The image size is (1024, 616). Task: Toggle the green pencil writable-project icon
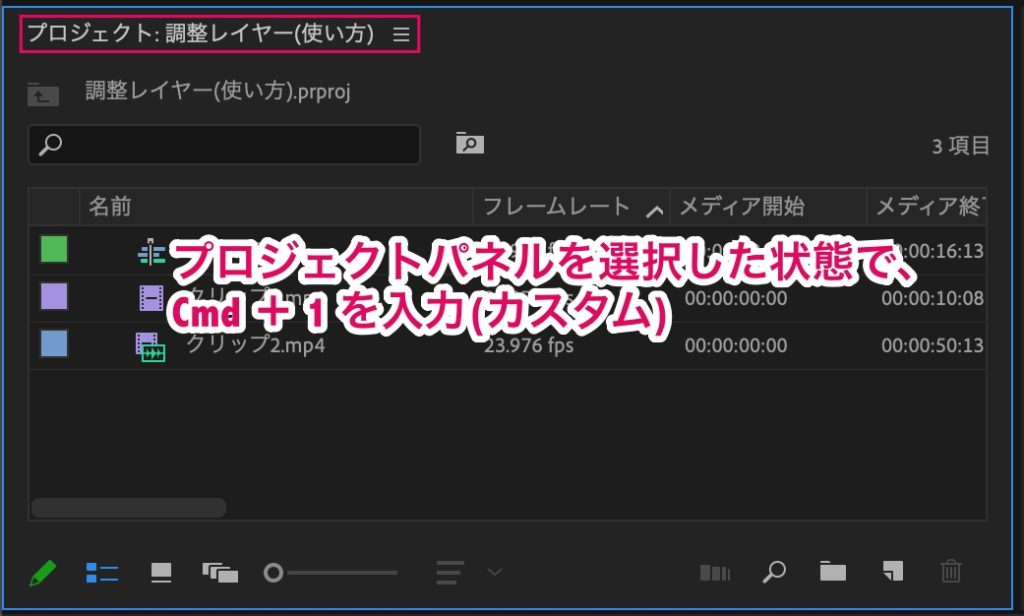tap(43, 573)
